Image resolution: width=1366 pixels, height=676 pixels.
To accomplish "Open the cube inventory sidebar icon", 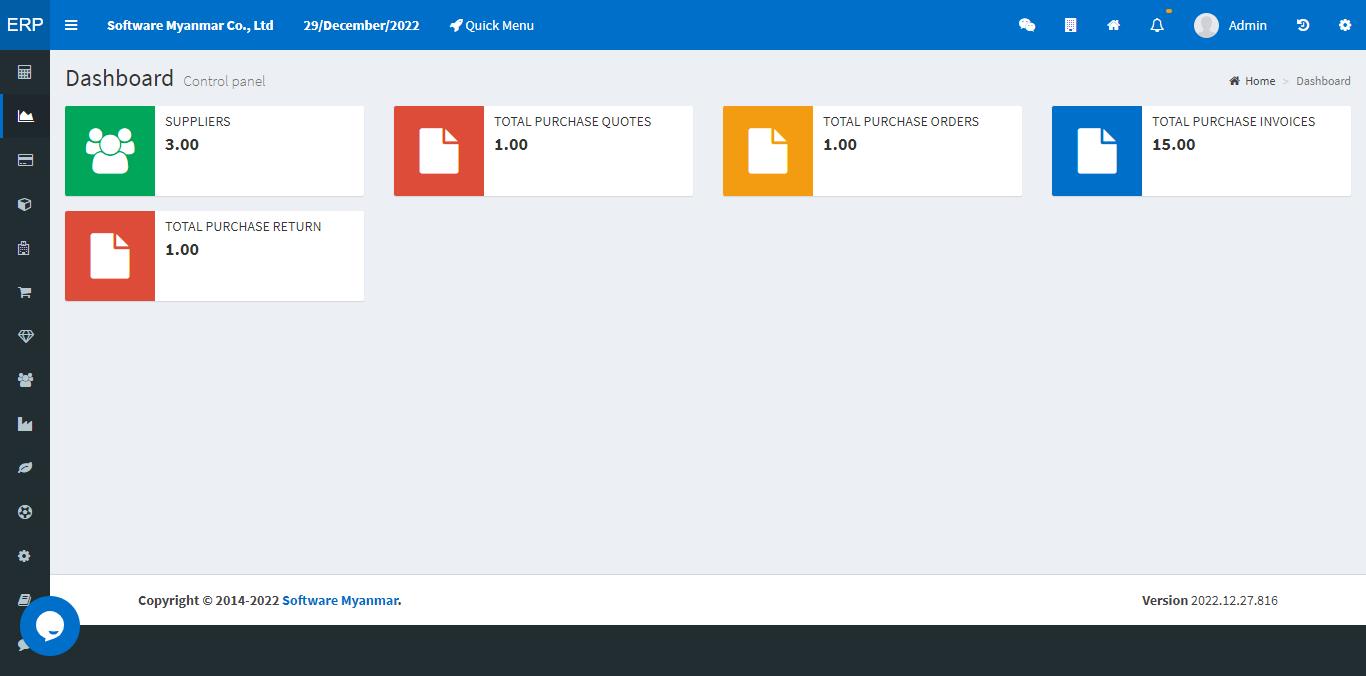I will coord(25,204).
